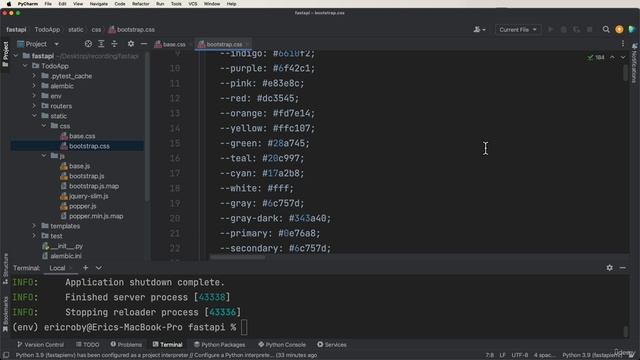This screenshot has height=360, width=640.
Task: Select popper.min.js.map file in tree
Action: [x=96, y=216]
